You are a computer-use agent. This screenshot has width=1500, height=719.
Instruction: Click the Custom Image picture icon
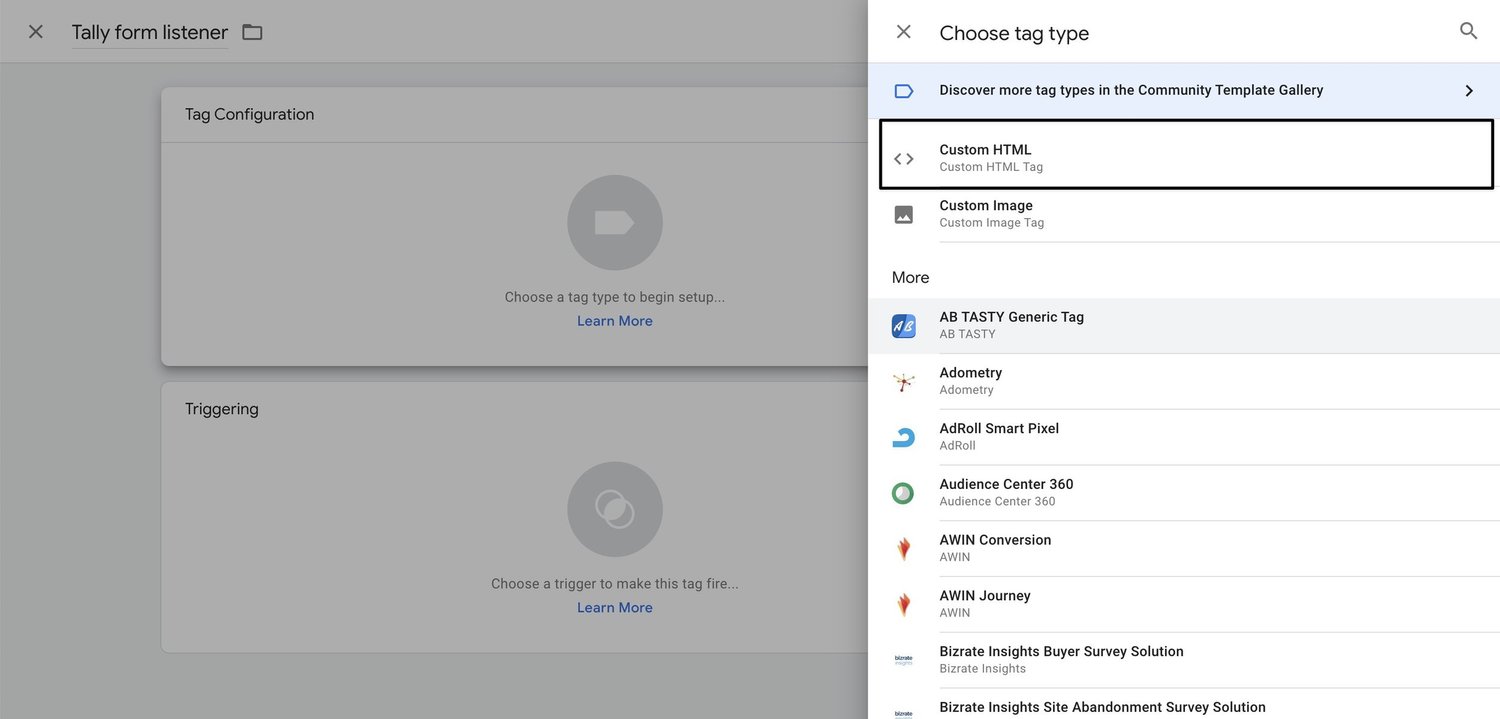903,214
